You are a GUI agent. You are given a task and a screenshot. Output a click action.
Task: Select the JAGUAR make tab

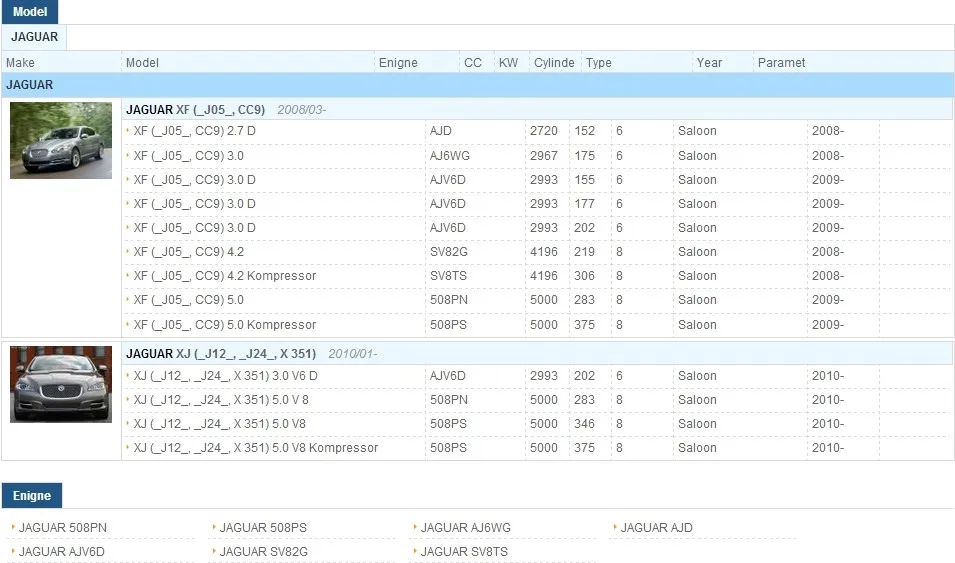tap(34, 37)
